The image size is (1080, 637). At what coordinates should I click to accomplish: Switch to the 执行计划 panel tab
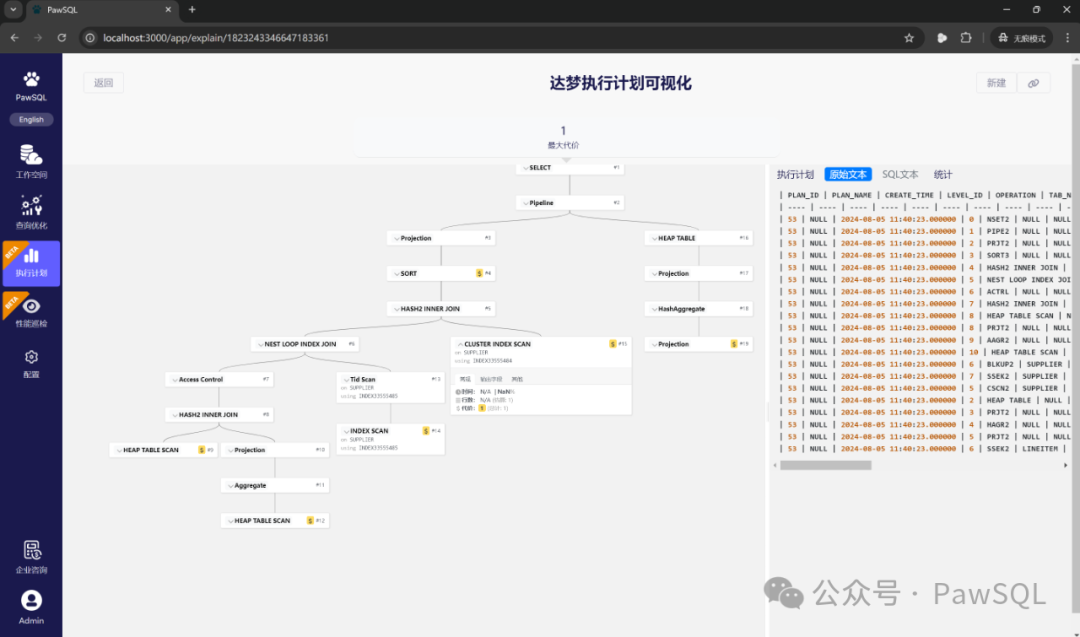[x=795, y=174]
